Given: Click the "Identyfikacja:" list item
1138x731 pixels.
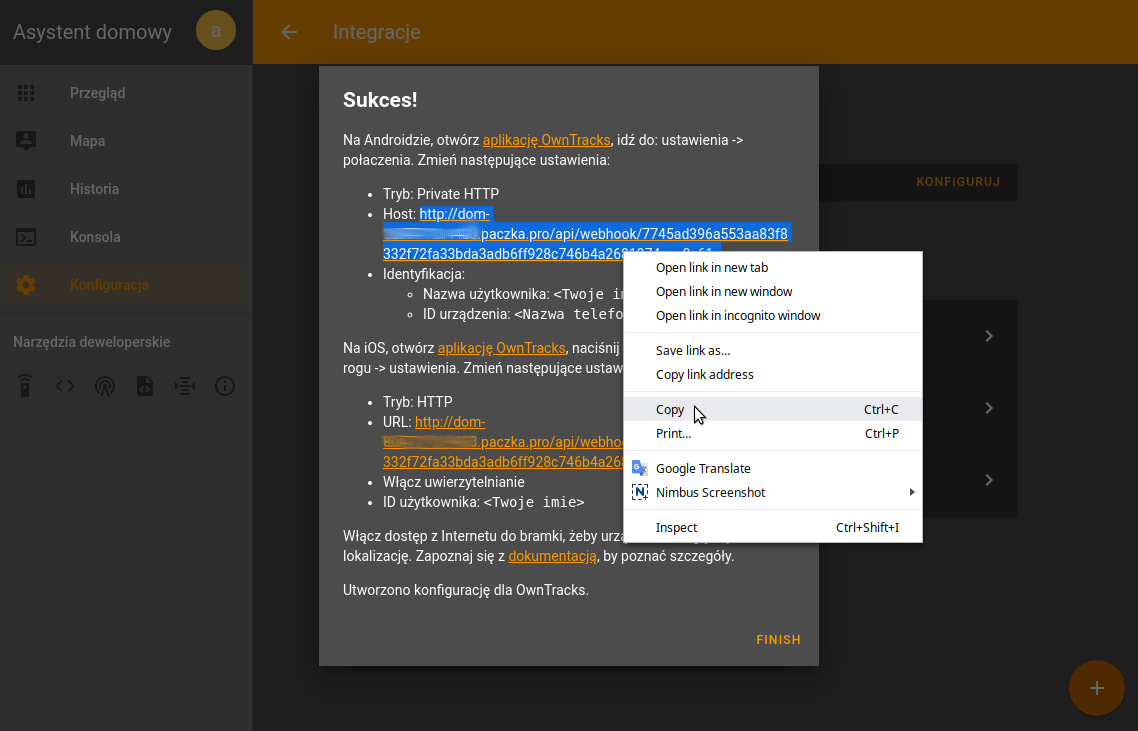Looking at the screenshot, I should 424,274.
